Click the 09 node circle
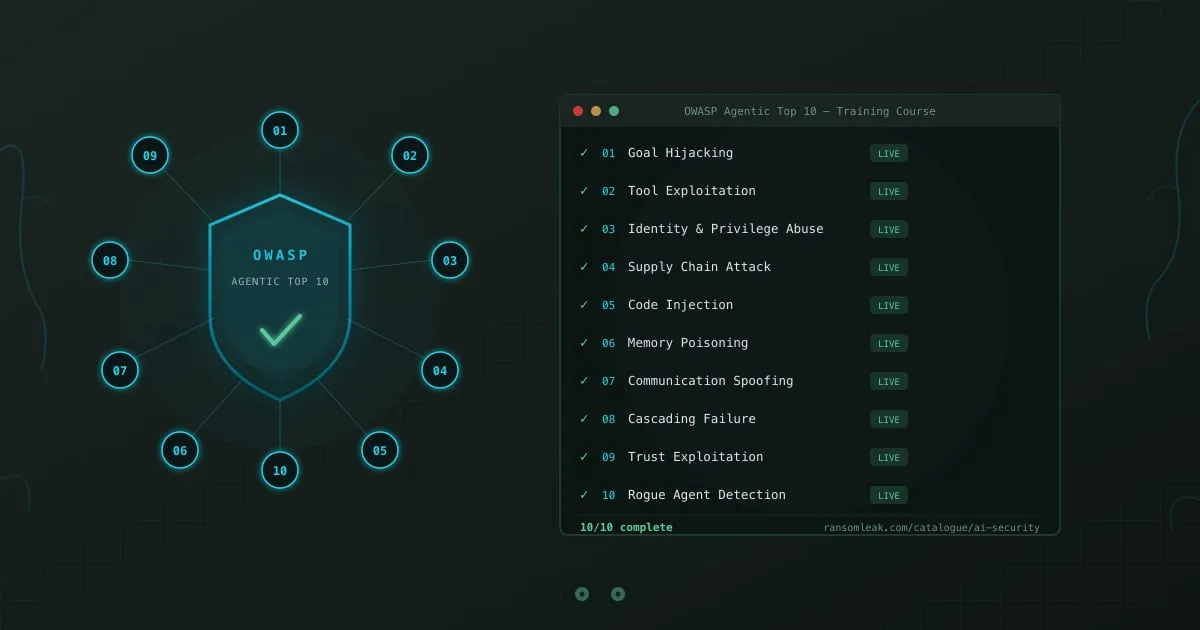The image size is (1200, 630). pyautogui.click(x=150, y=155)
